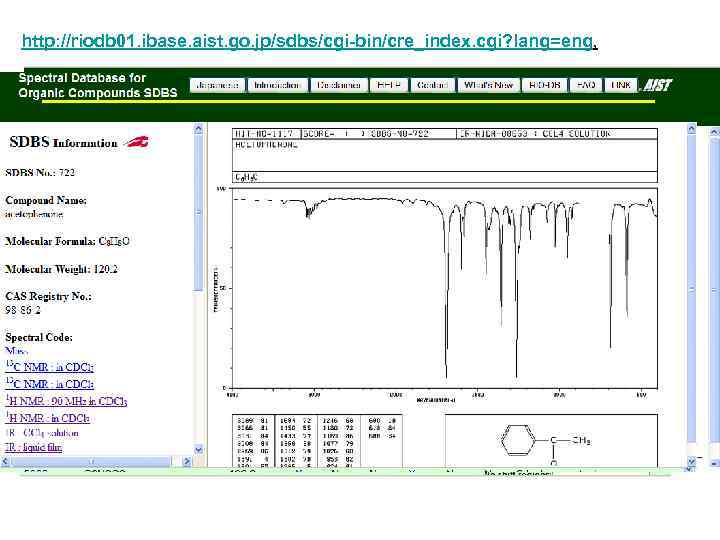
Task: Select the Molecular Formula C8H8O text
Action: click(x=68, y=242)
